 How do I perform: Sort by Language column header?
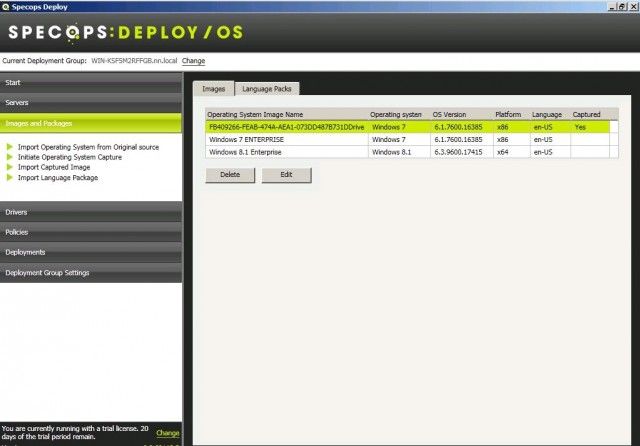550,114
